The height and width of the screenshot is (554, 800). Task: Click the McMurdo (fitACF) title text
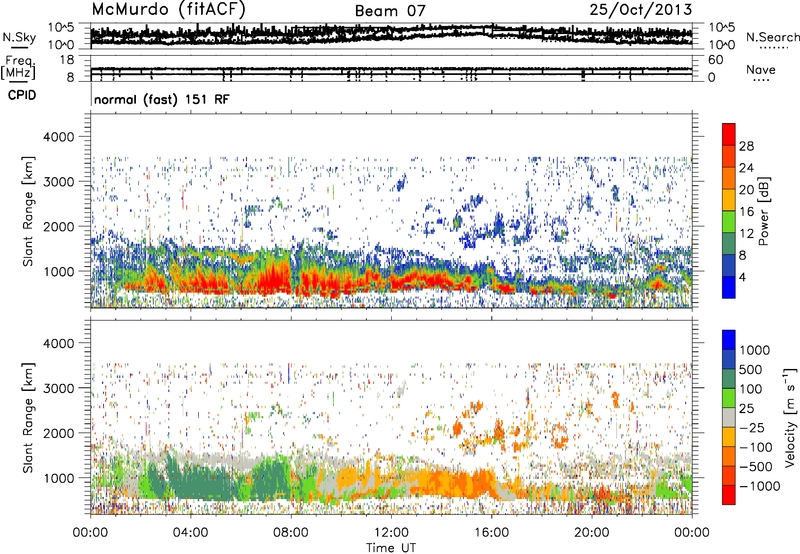point(168,10)
